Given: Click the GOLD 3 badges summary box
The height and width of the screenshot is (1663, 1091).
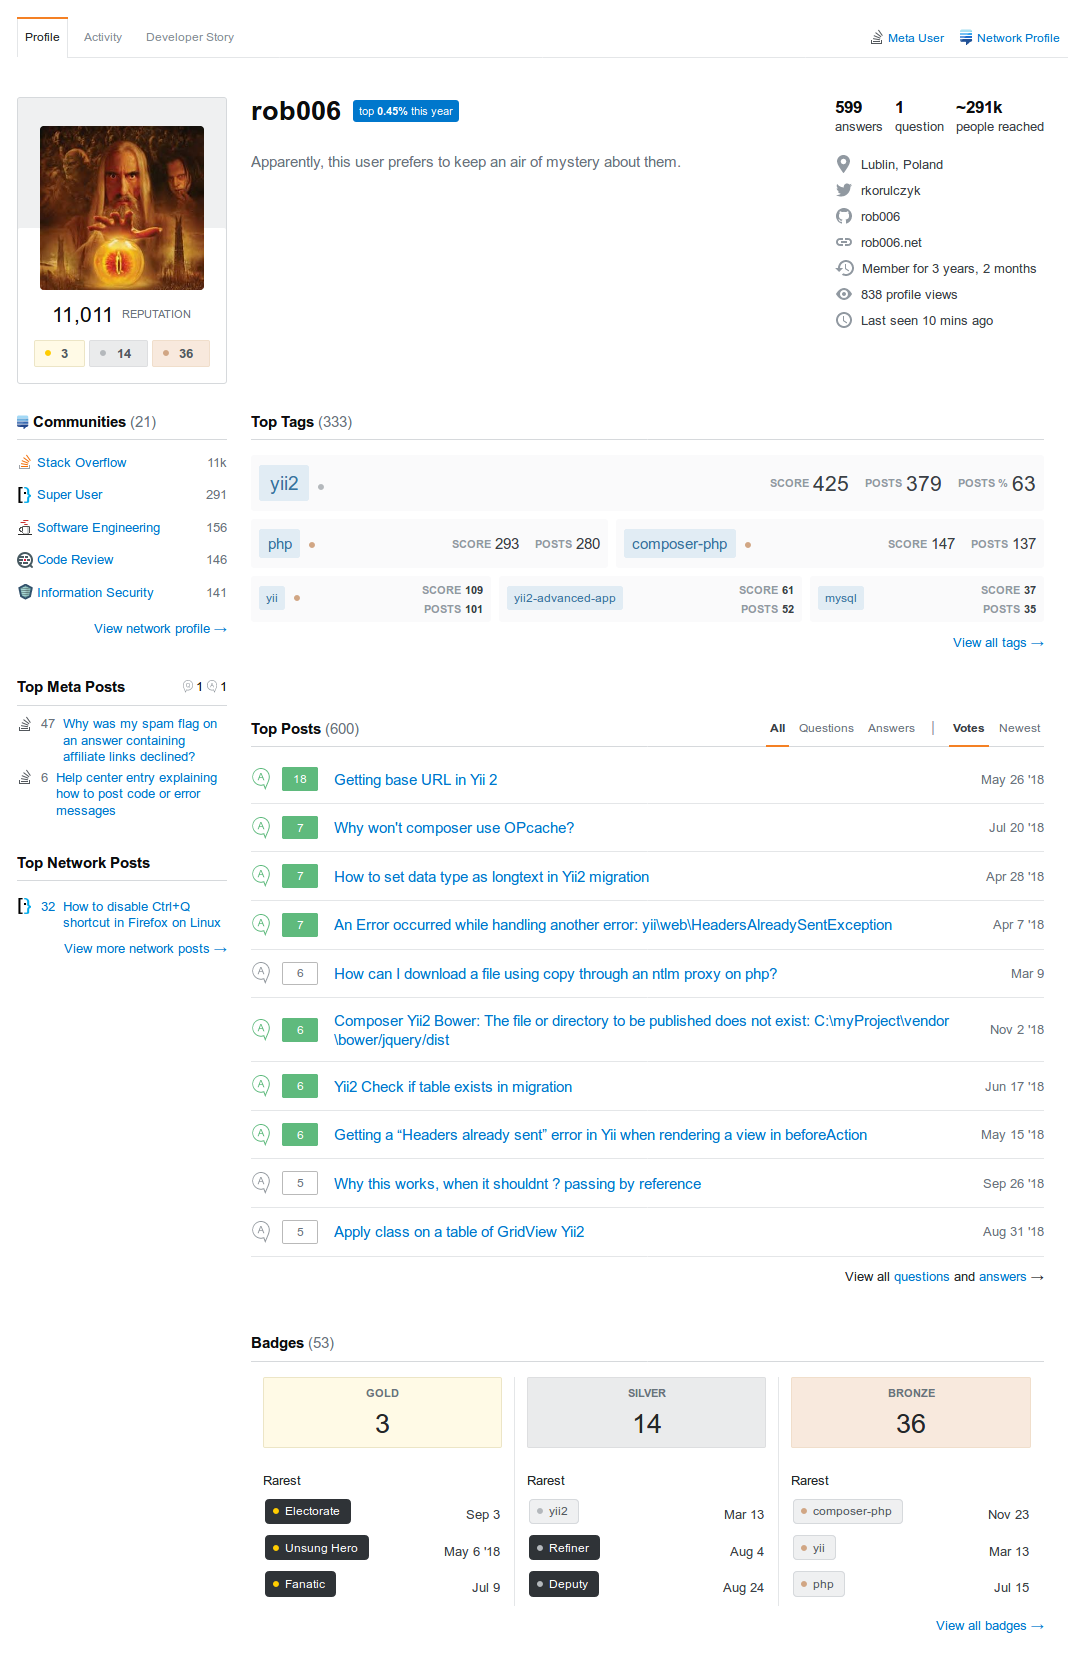Looking at the screenshot, I should point(382,1412).
